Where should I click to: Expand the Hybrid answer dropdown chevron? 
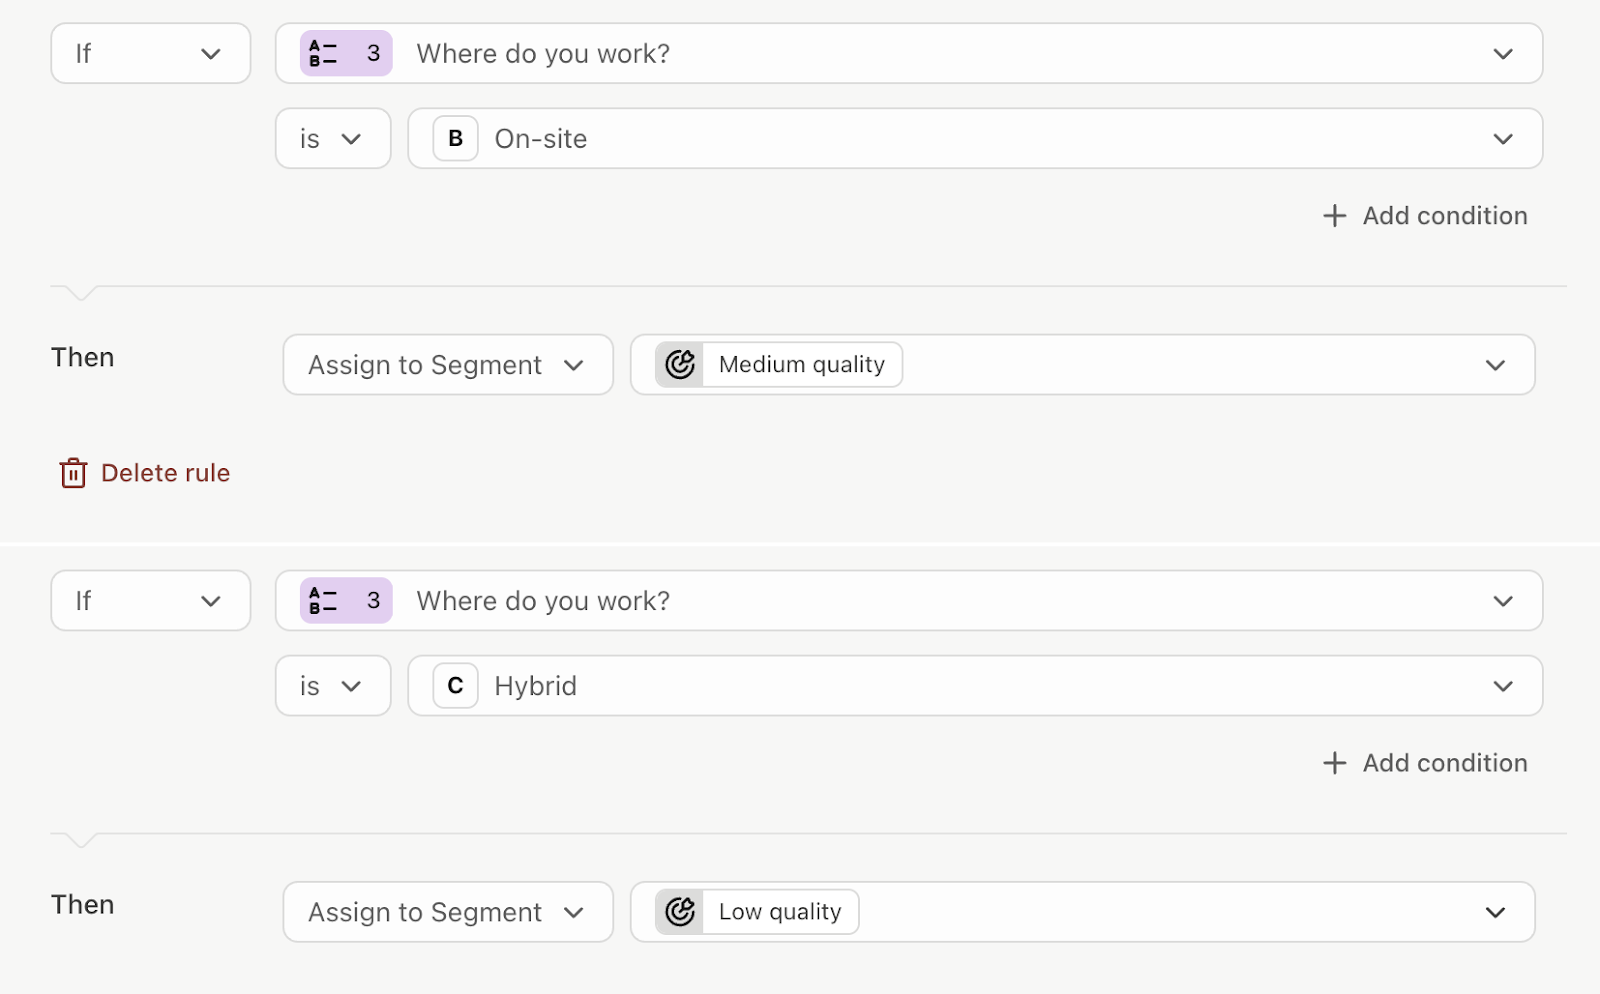tap(1502, 686)
